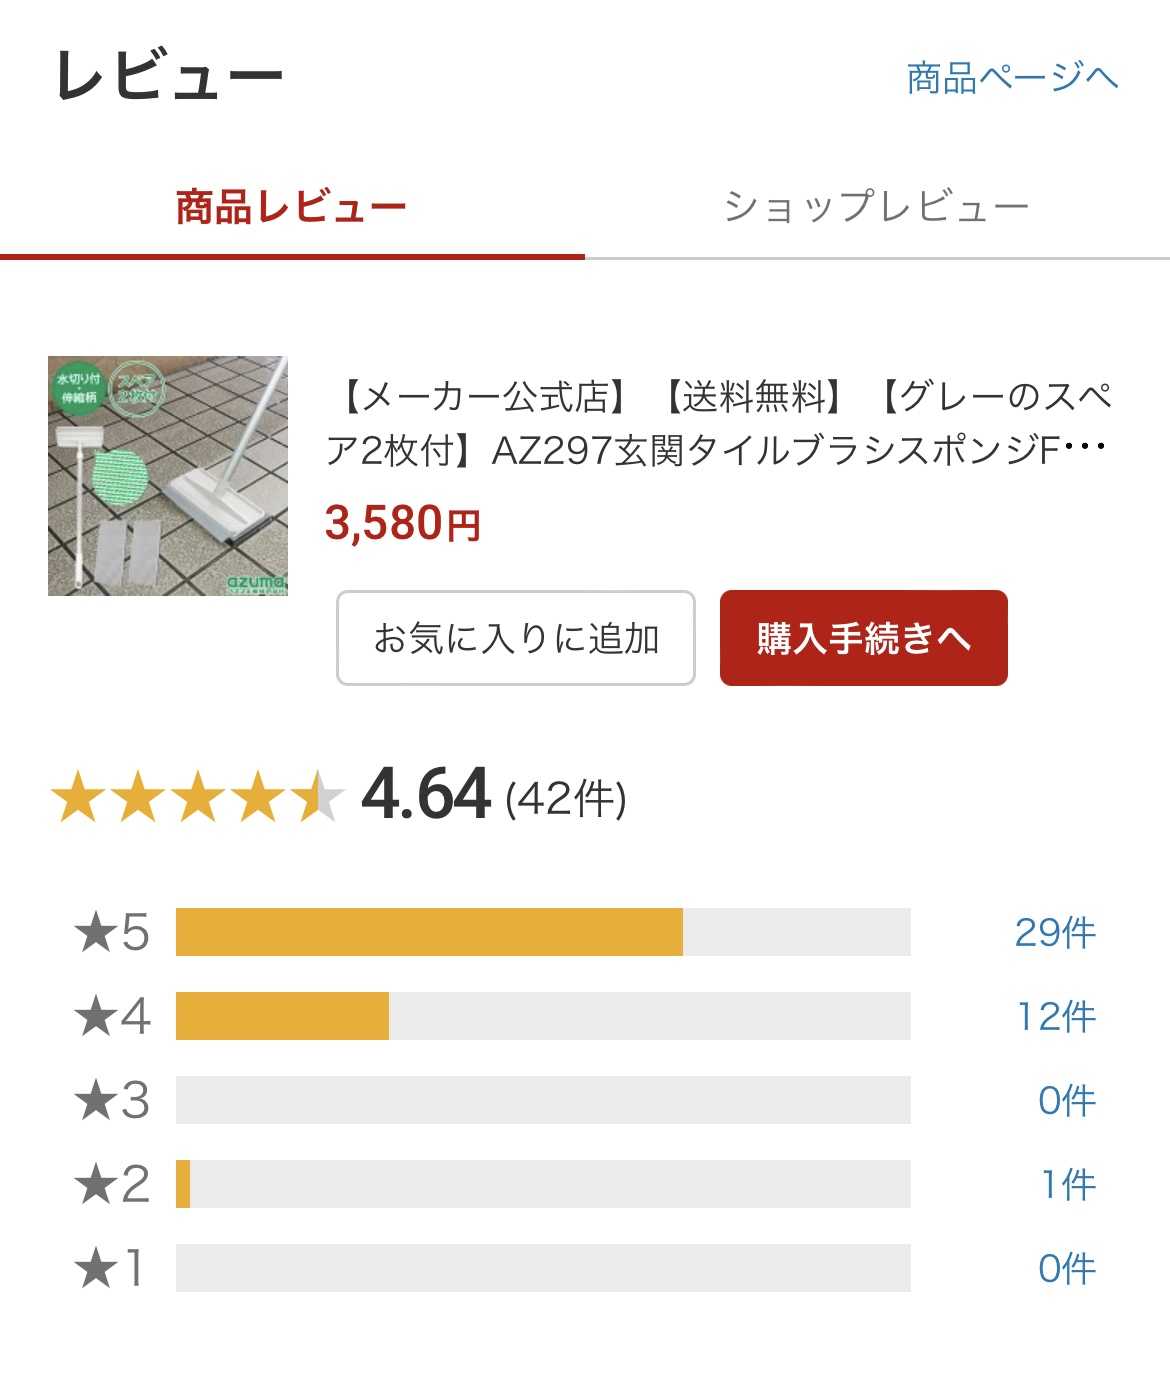This screenshot has height=1379, width=1170.
Task: Click the 4.64 average rating score
Action: click(x=426, y=795)
